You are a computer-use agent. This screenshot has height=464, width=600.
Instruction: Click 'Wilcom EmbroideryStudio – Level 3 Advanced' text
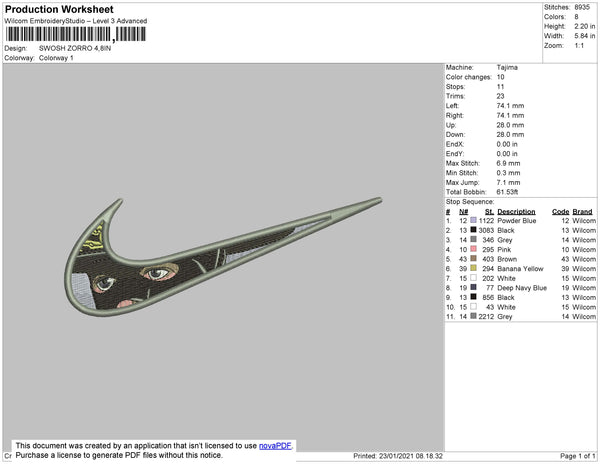point(76,21)
